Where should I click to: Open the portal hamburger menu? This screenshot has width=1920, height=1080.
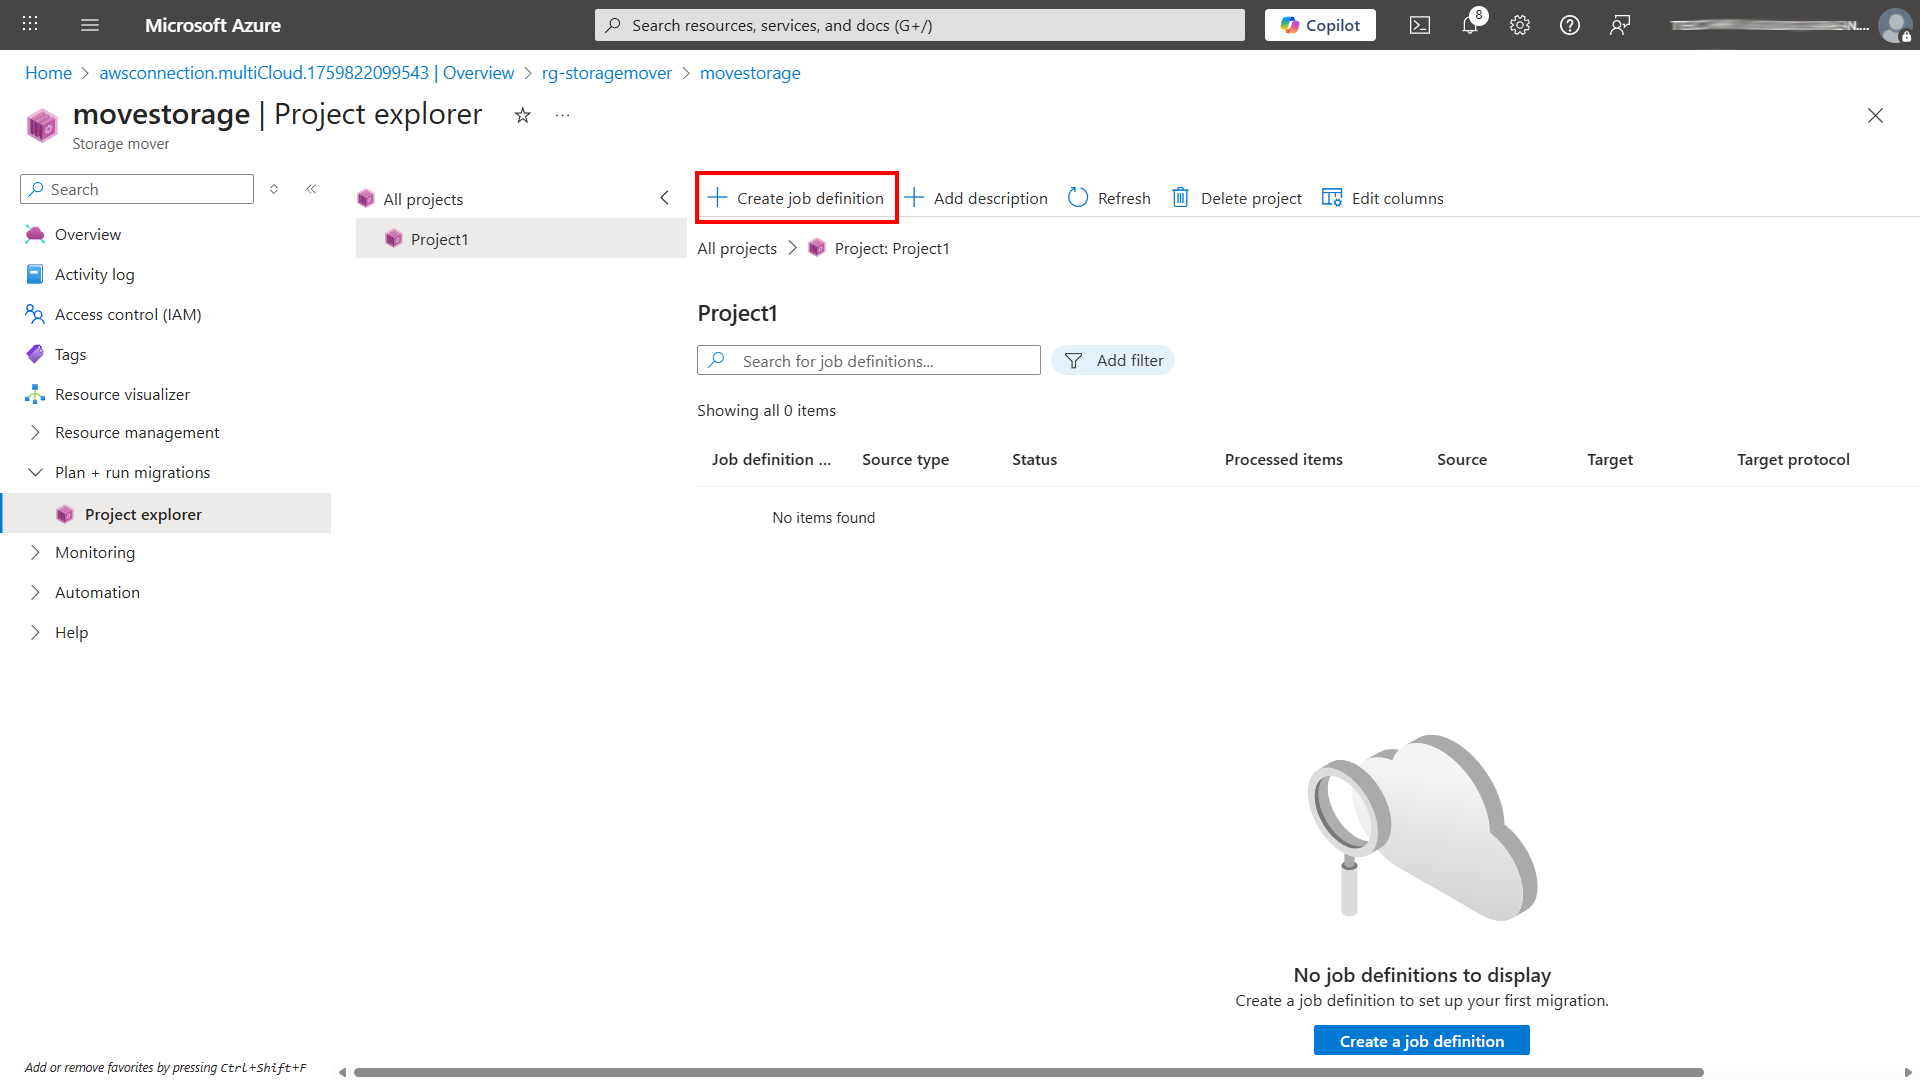point(90,25)
